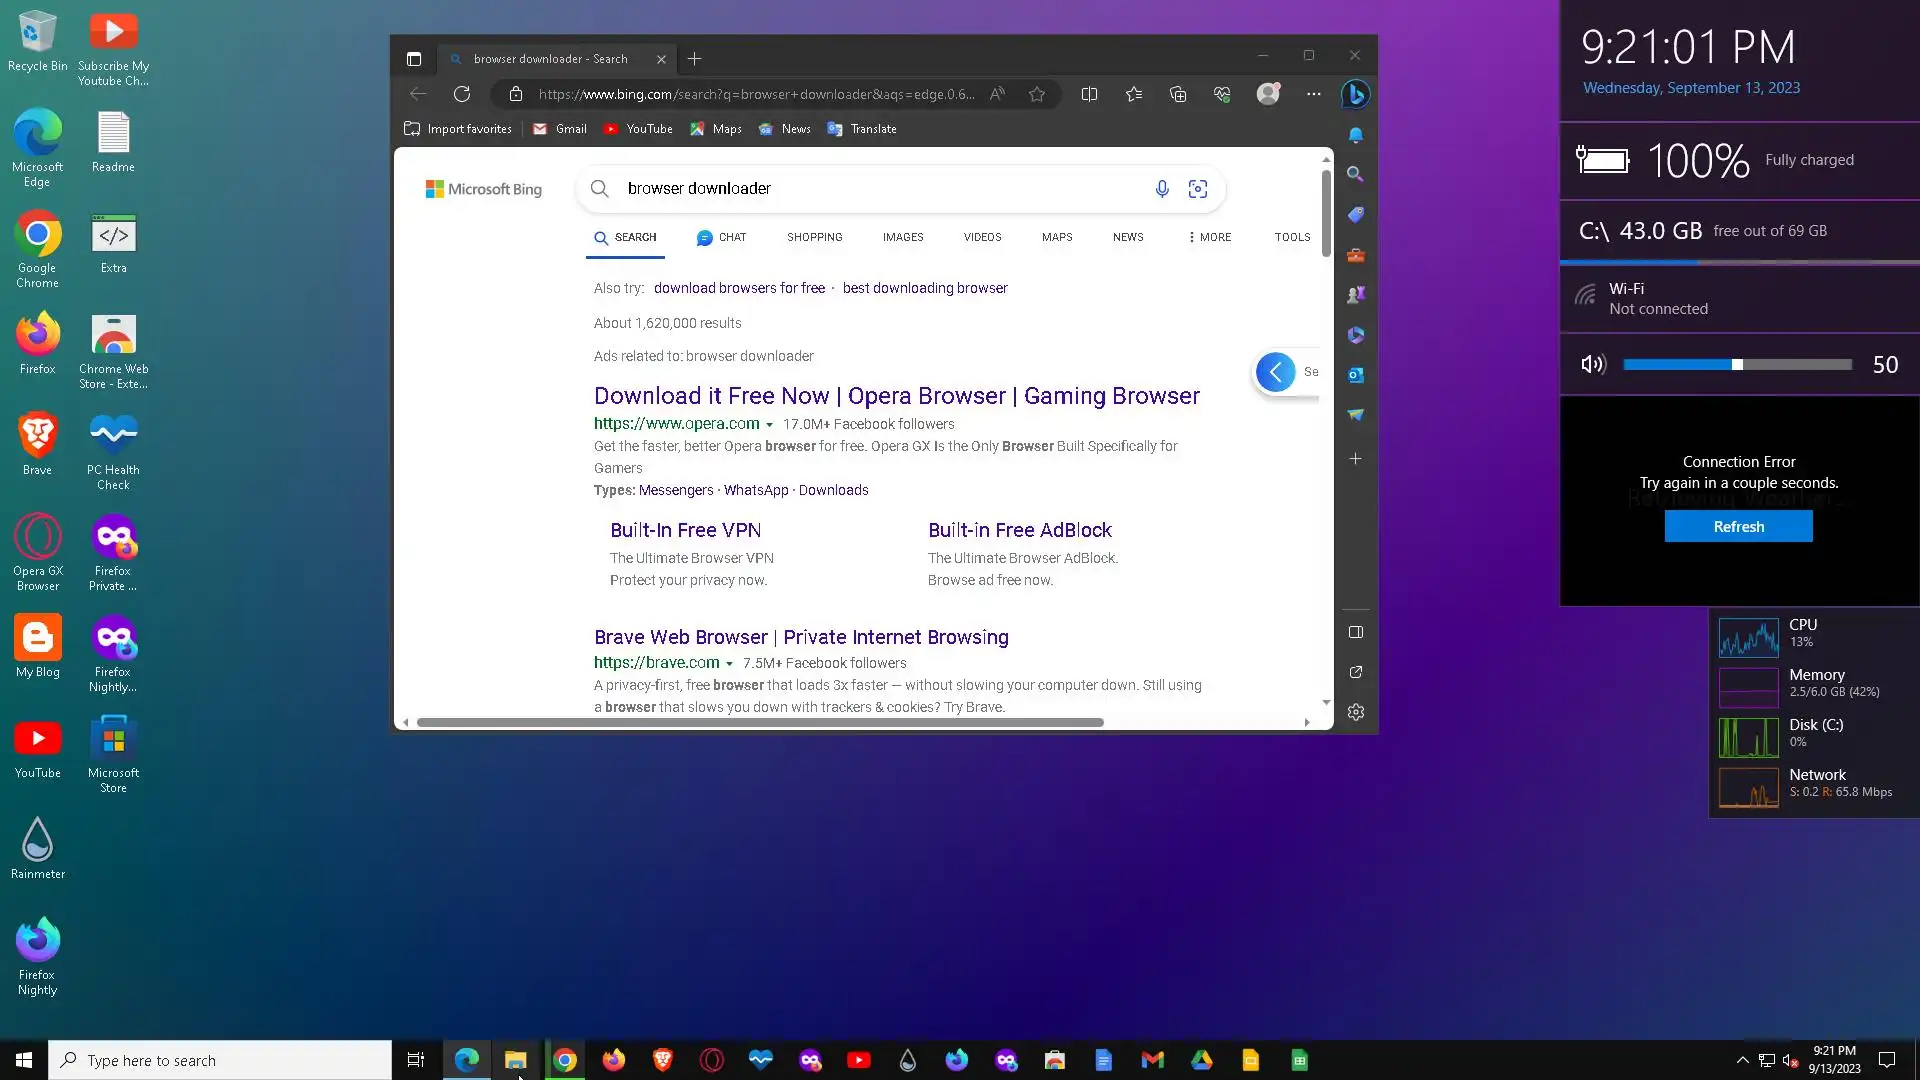This screenshot has width=1920, height=1080.
Task: Click the Bing Copilot sidebar icon
Action: 1356,94
